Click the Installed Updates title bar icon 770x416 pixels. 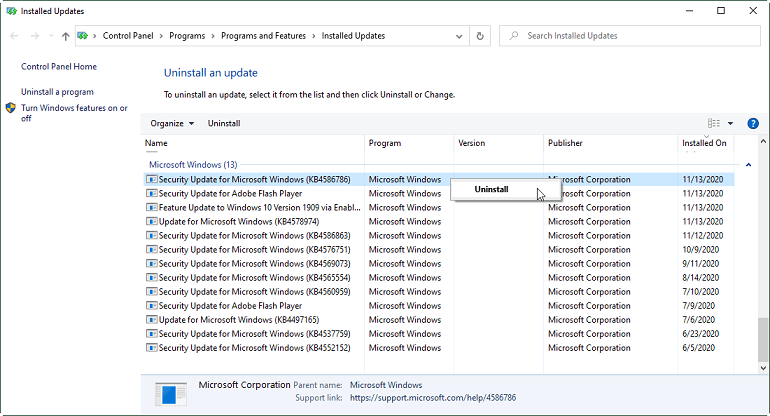(12, 10)
